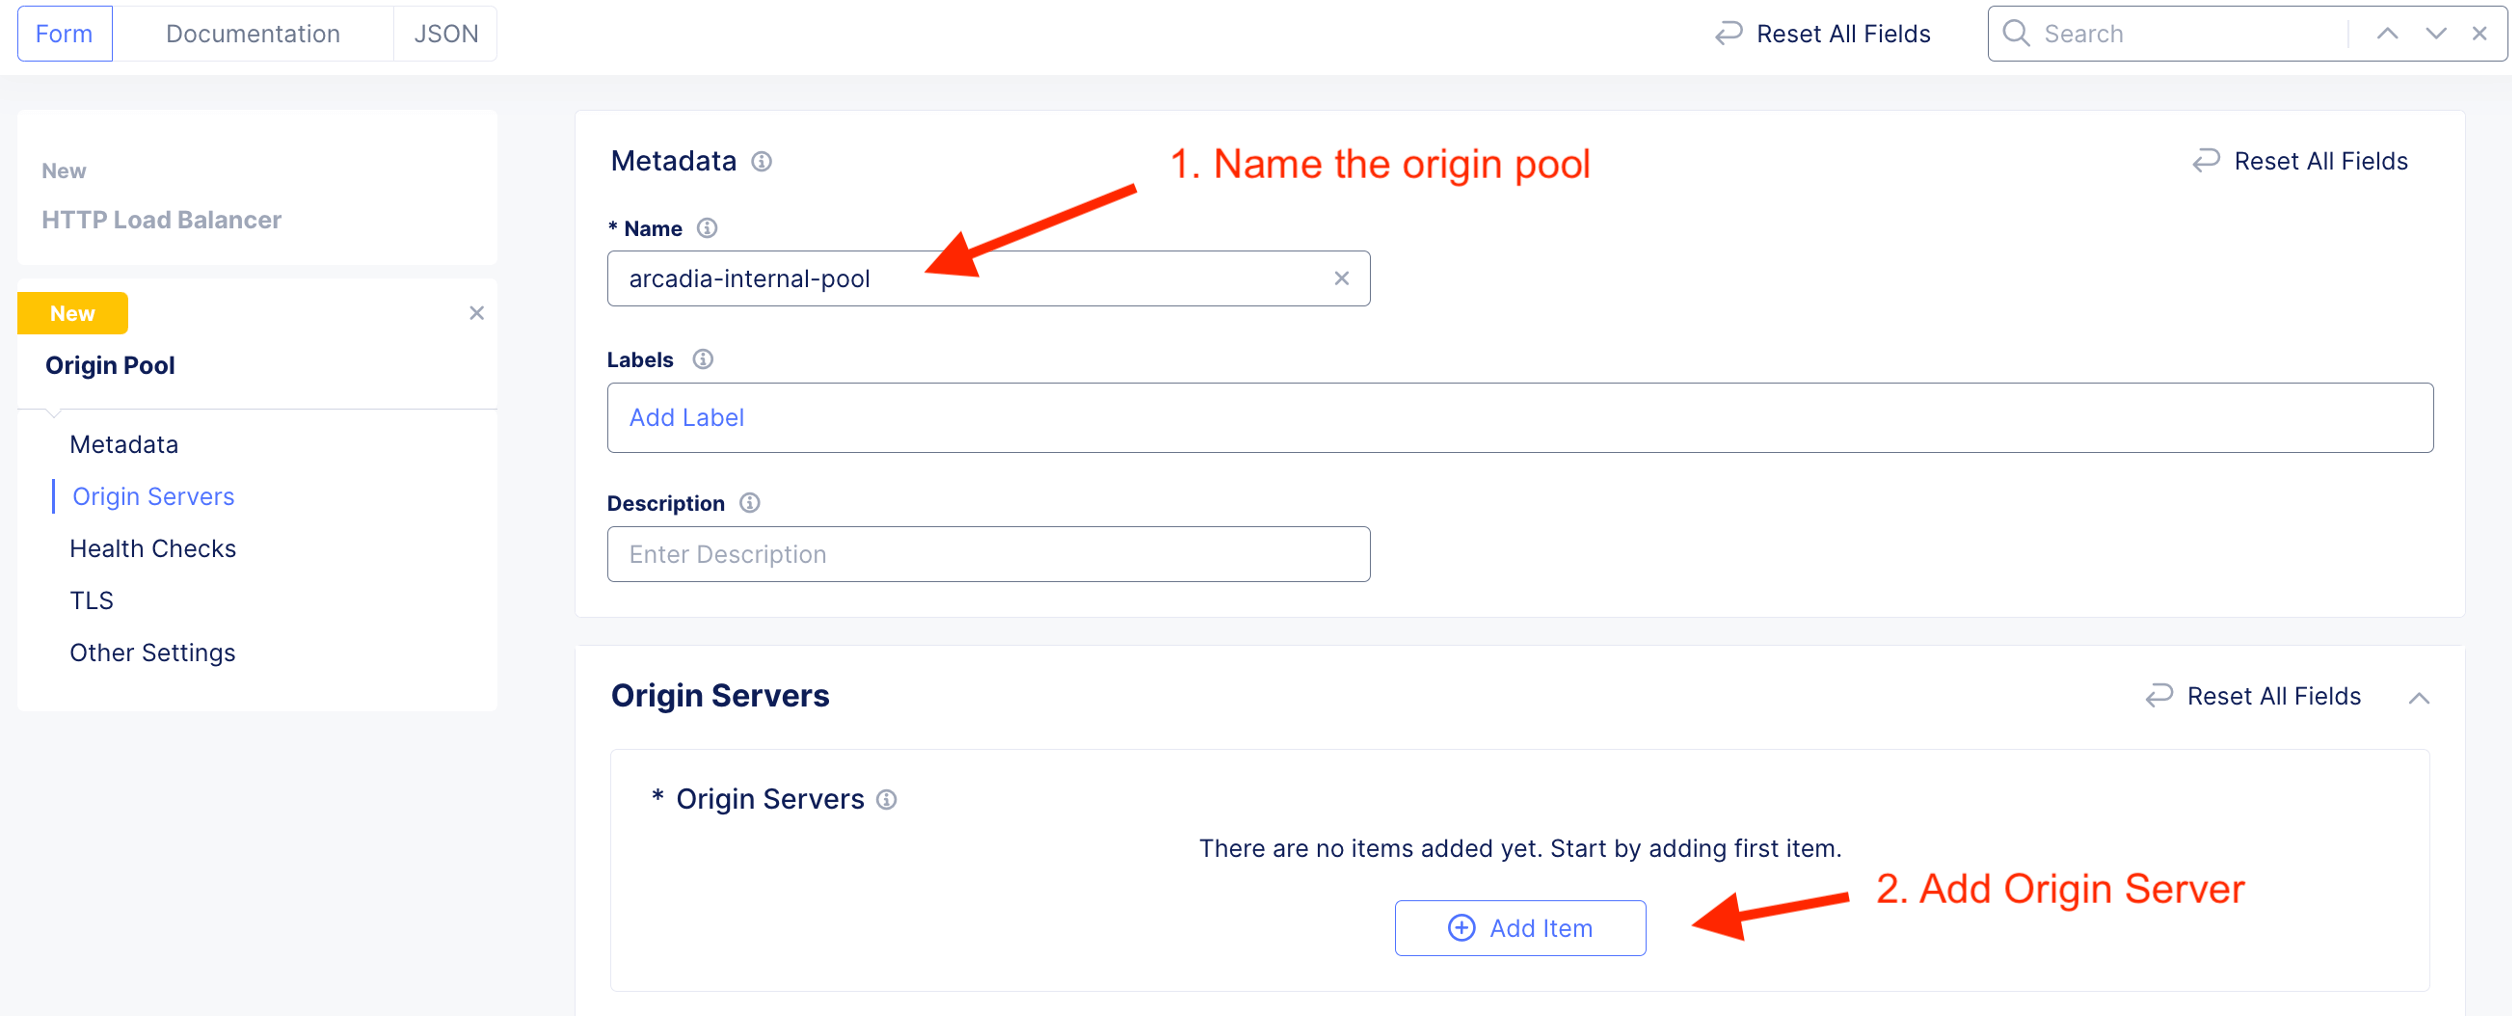
Task: Collapse the Origin Servers section
Action: point(2418,697)
